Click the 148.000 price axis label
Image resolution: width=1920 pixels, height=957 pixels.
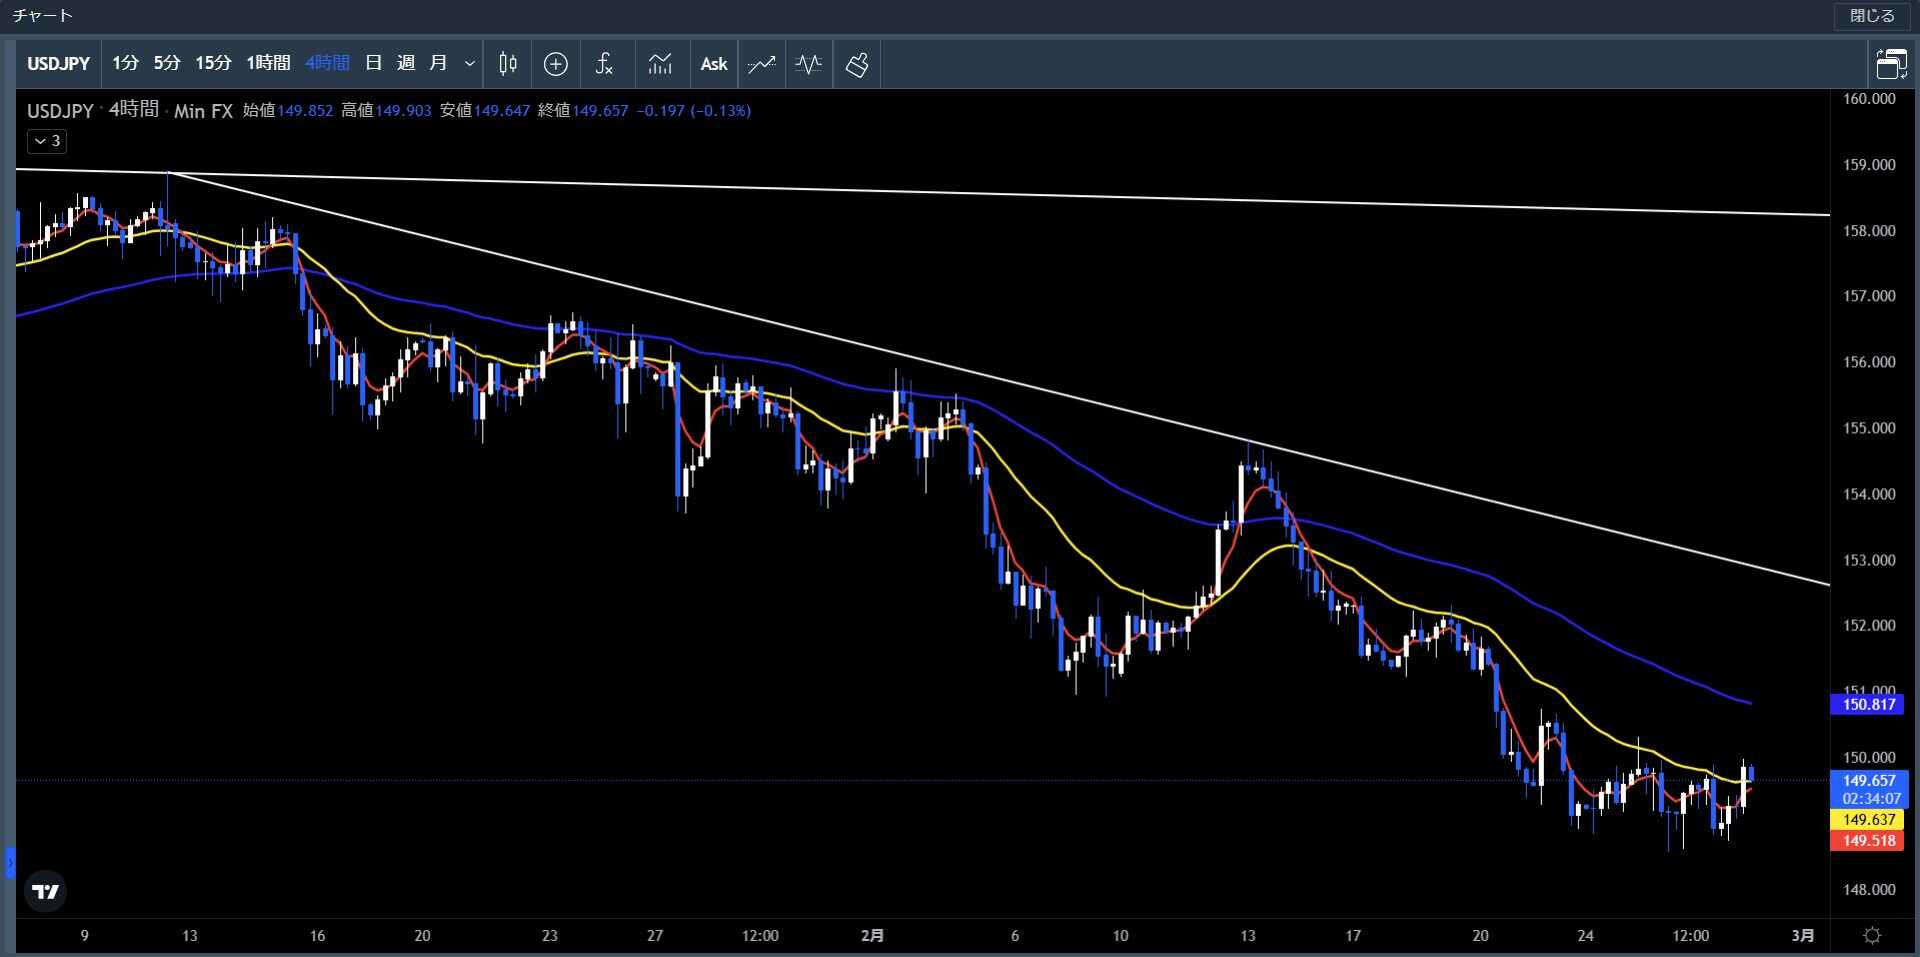(1869, 889)
